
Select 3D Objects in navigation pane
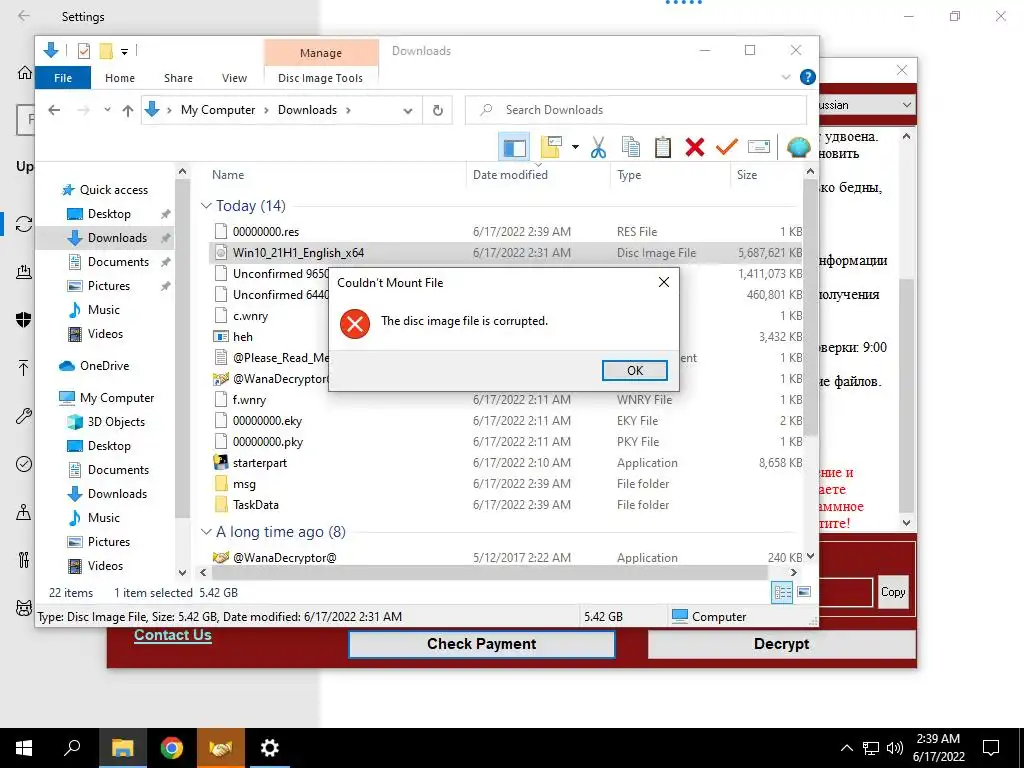click(116, 422)
